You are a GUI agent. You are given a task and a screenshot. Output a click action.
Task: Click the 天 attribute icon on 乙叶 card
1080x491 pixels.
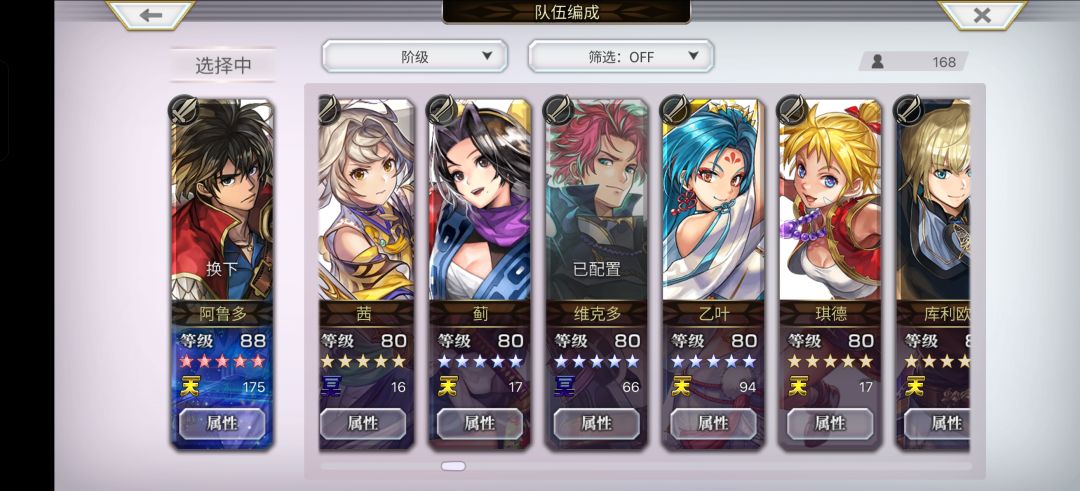point(681,386)
